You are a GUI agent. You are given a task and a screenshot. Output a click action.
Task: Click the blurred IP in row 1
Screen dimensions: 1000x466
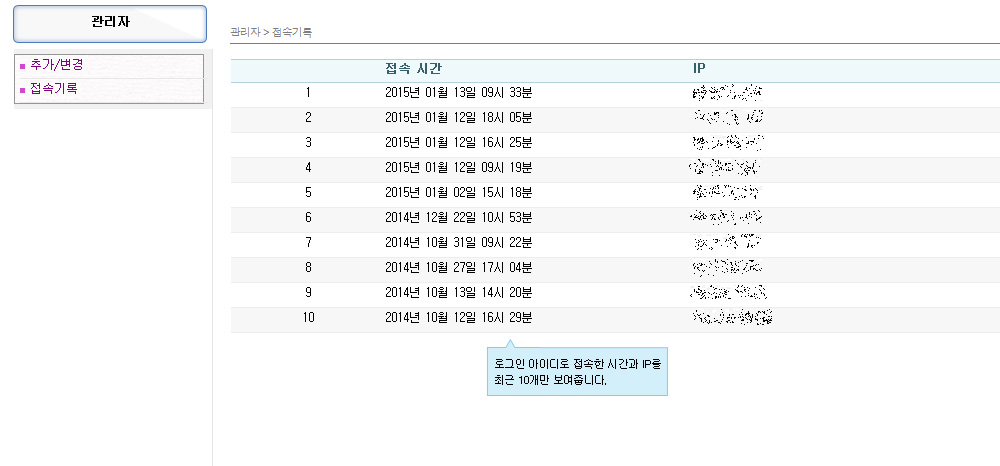point(728,93)
